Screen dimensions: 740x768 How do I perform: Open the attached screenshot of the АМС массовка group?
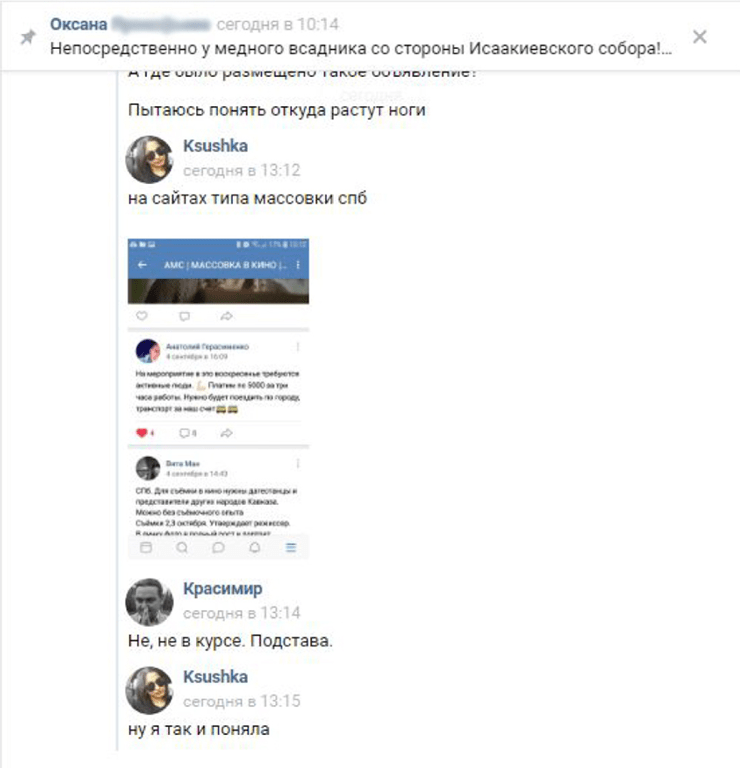218,398
